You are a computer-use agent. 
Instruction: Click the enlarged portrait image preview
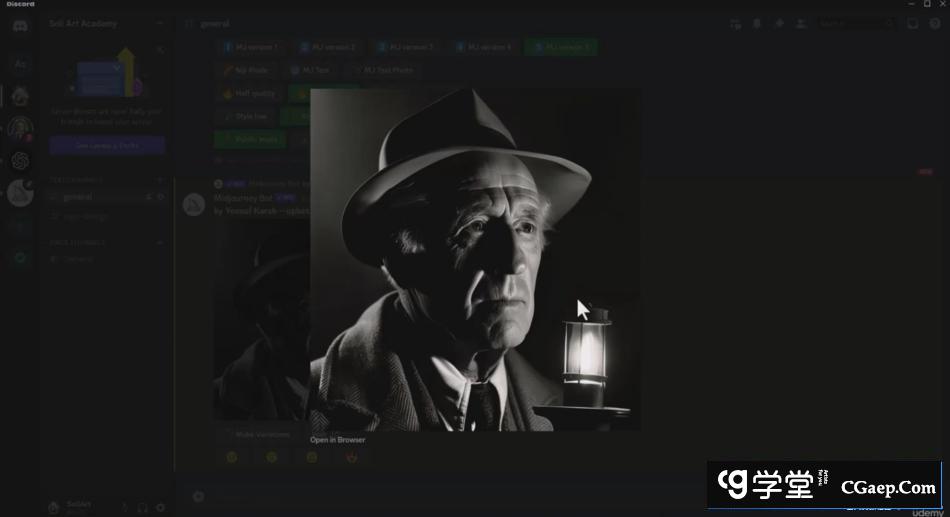475,260
